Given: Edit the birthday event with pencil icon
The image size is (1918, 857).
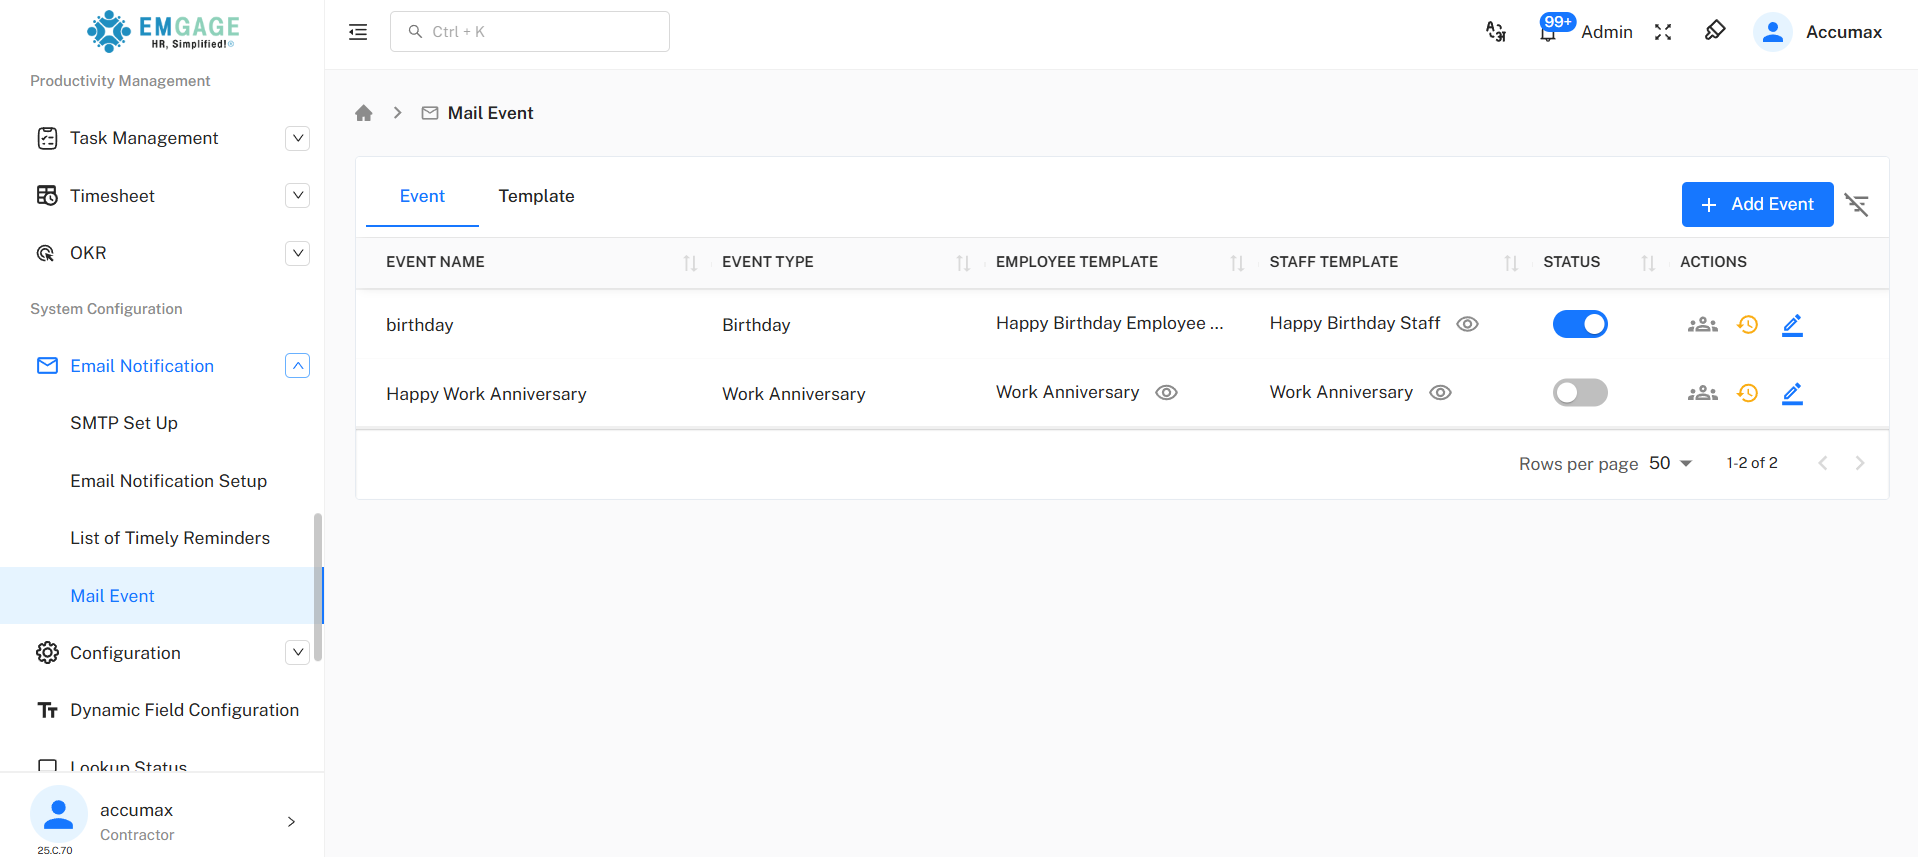Looking at the screenshot, I should click(1792, 325).
